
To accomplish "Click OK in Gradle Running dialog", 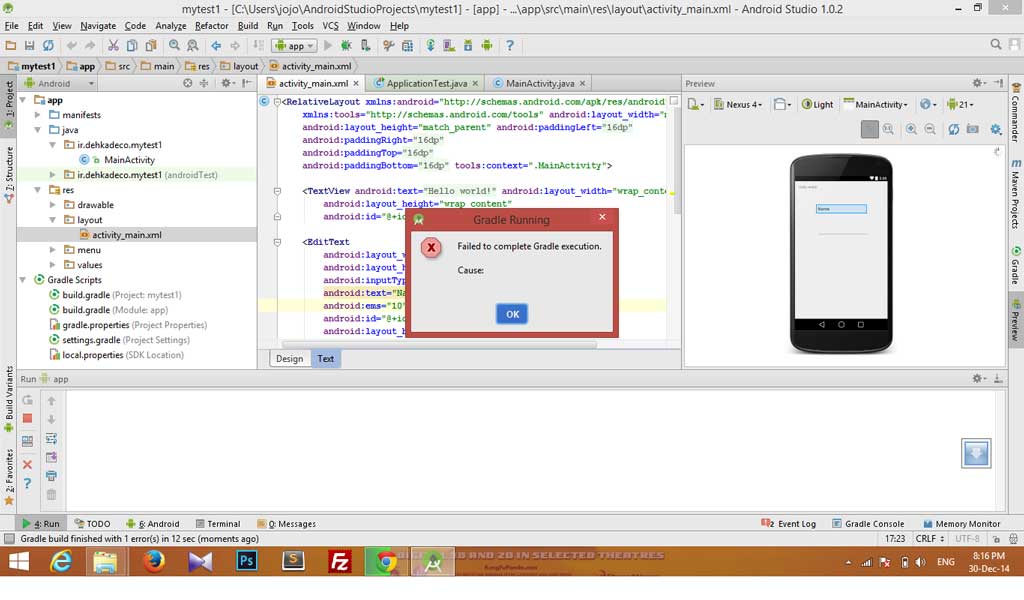I will 512,314.
